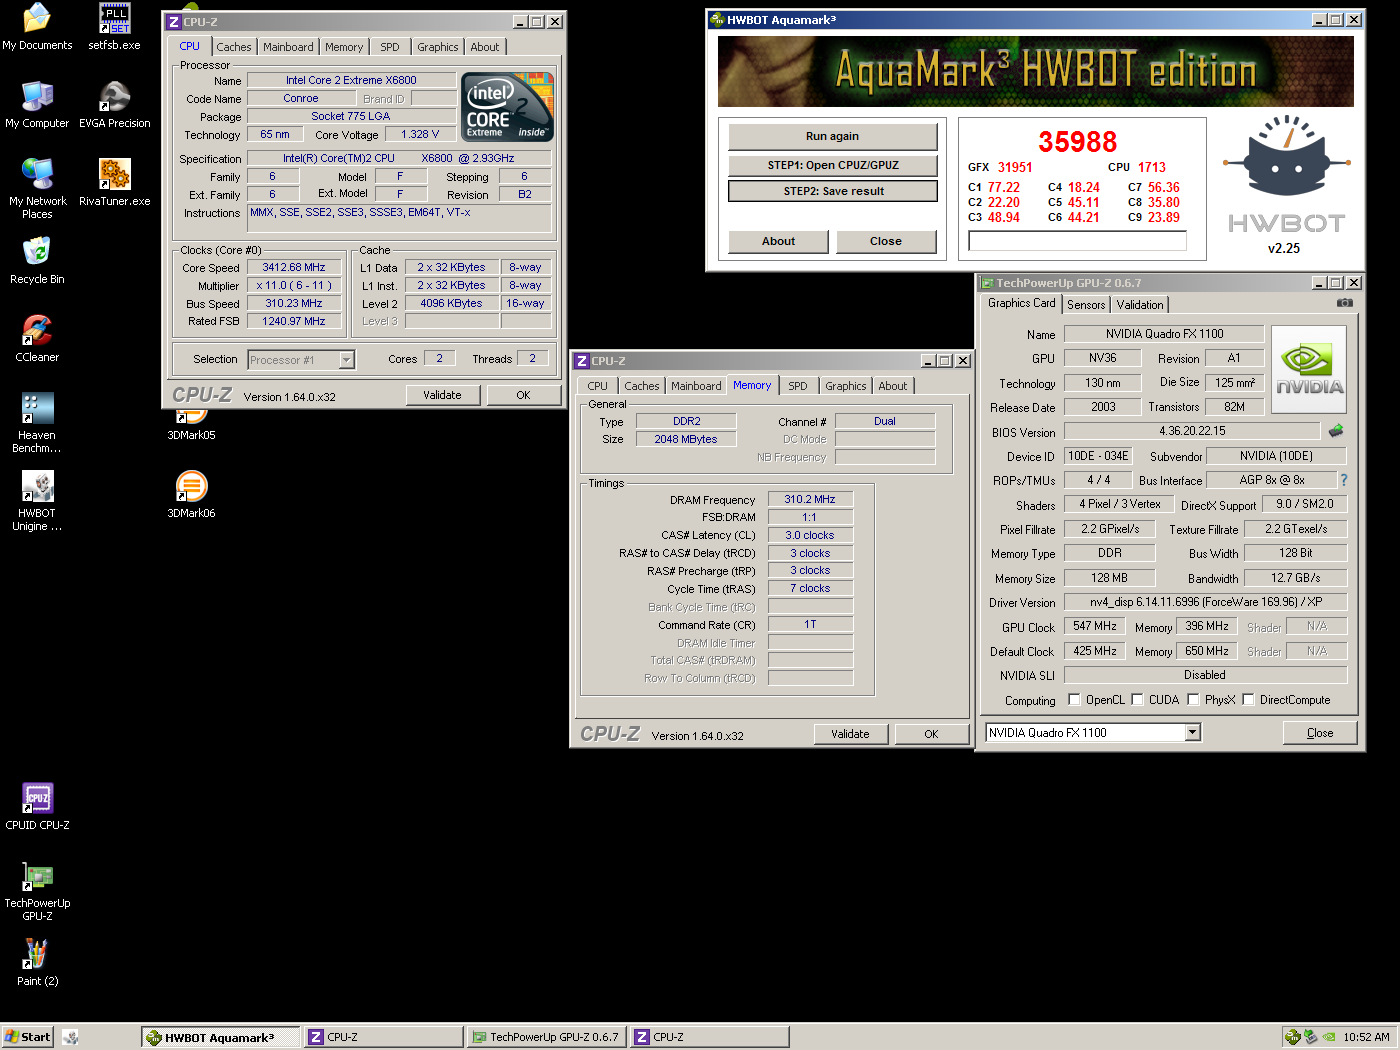Toggle the PhysX checkbox
1400x1050 pixels.
[1193, 700]
